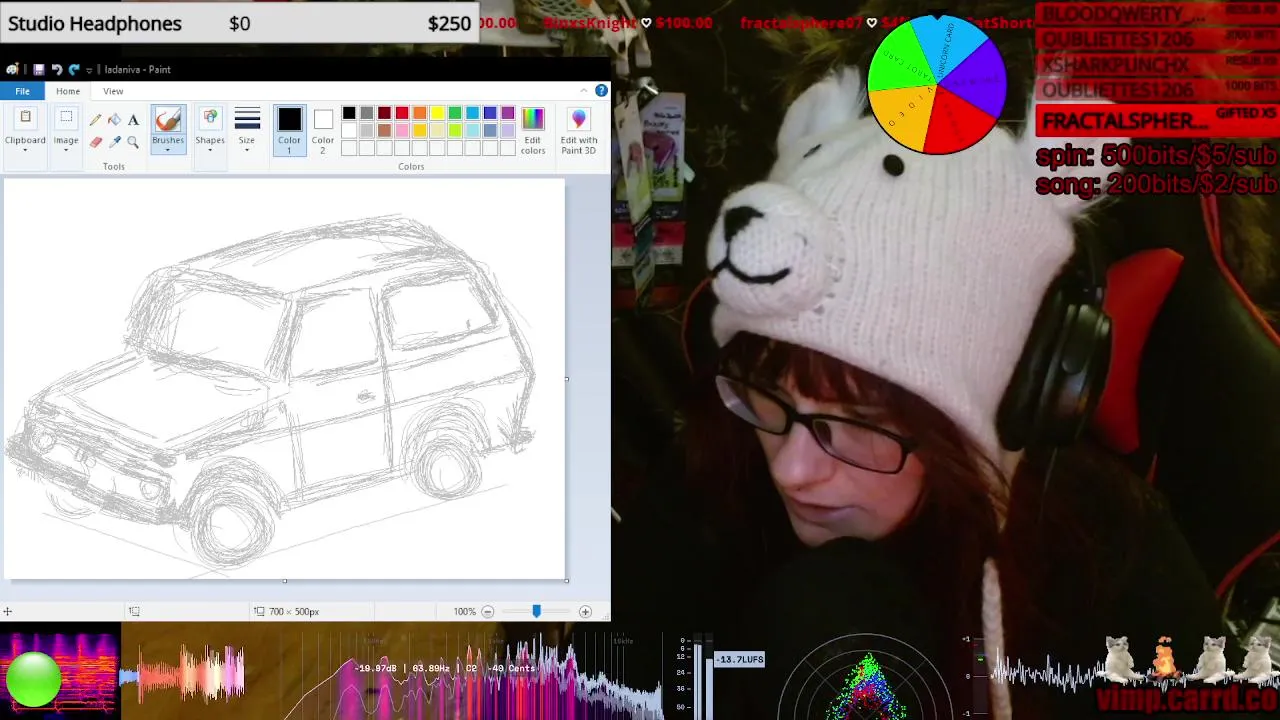Click the Size line thickness icon
The image size is (1280, 720).
[x=247, y=120]
